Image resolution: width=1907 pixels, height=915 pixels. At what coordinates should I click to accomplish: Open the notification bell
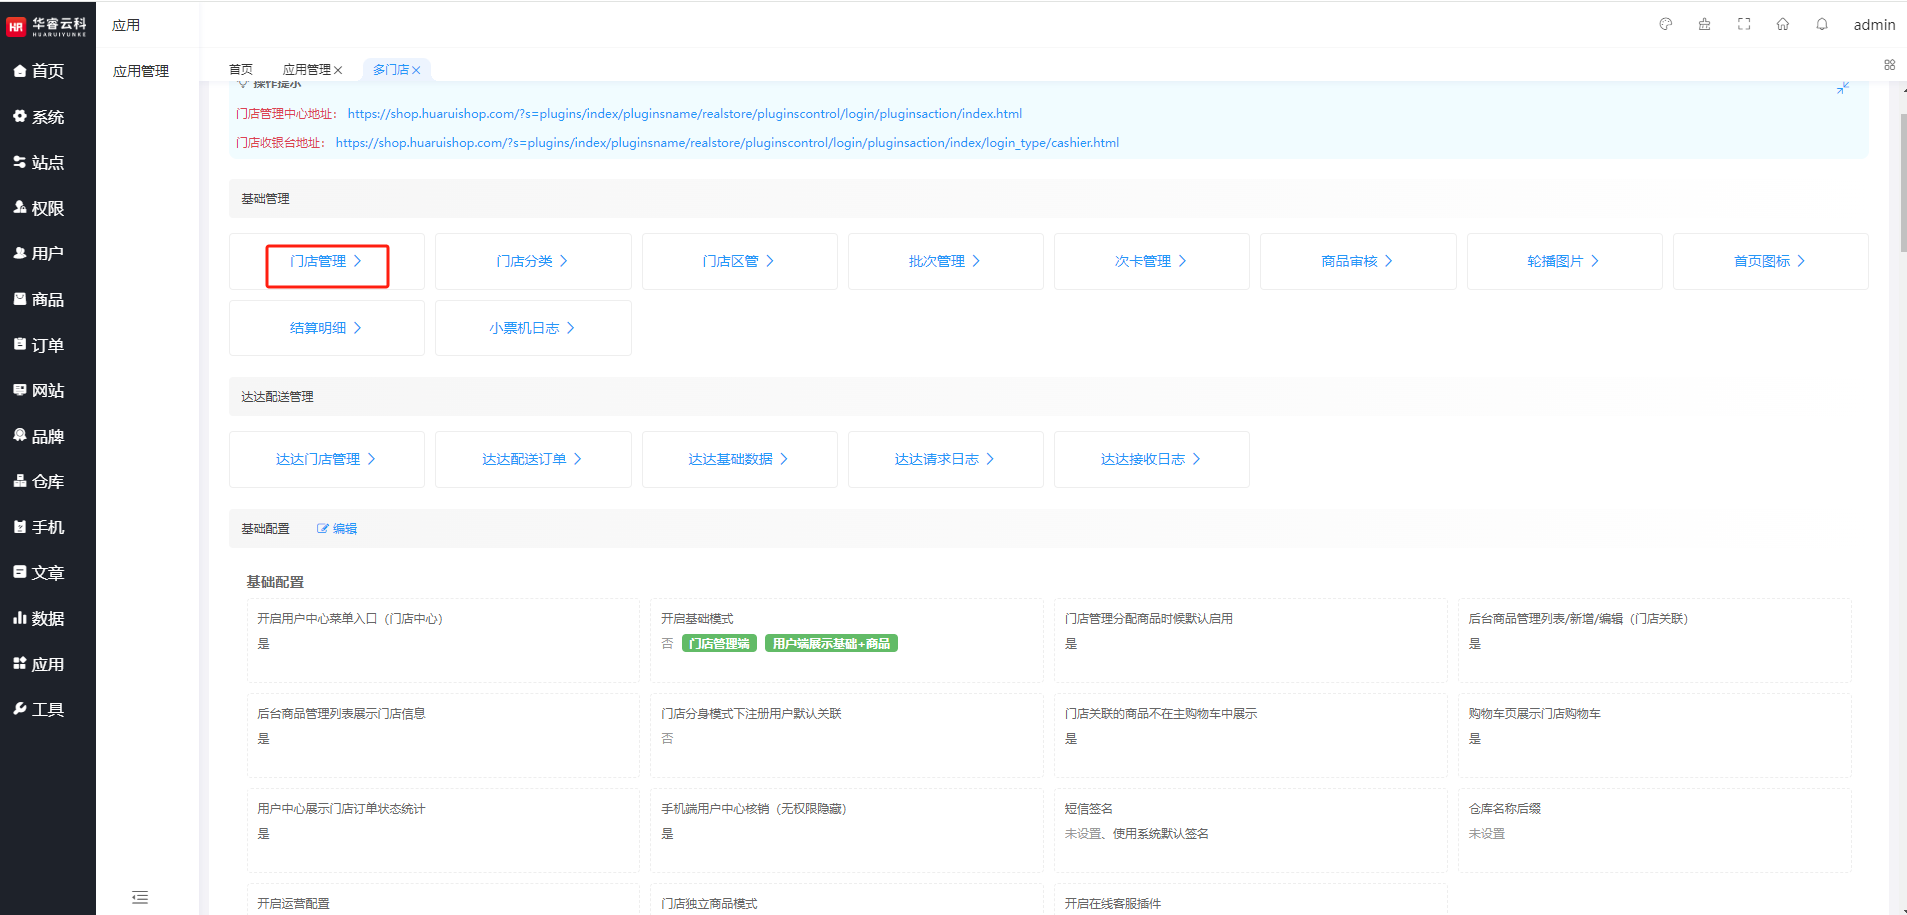click(1821, 24)
